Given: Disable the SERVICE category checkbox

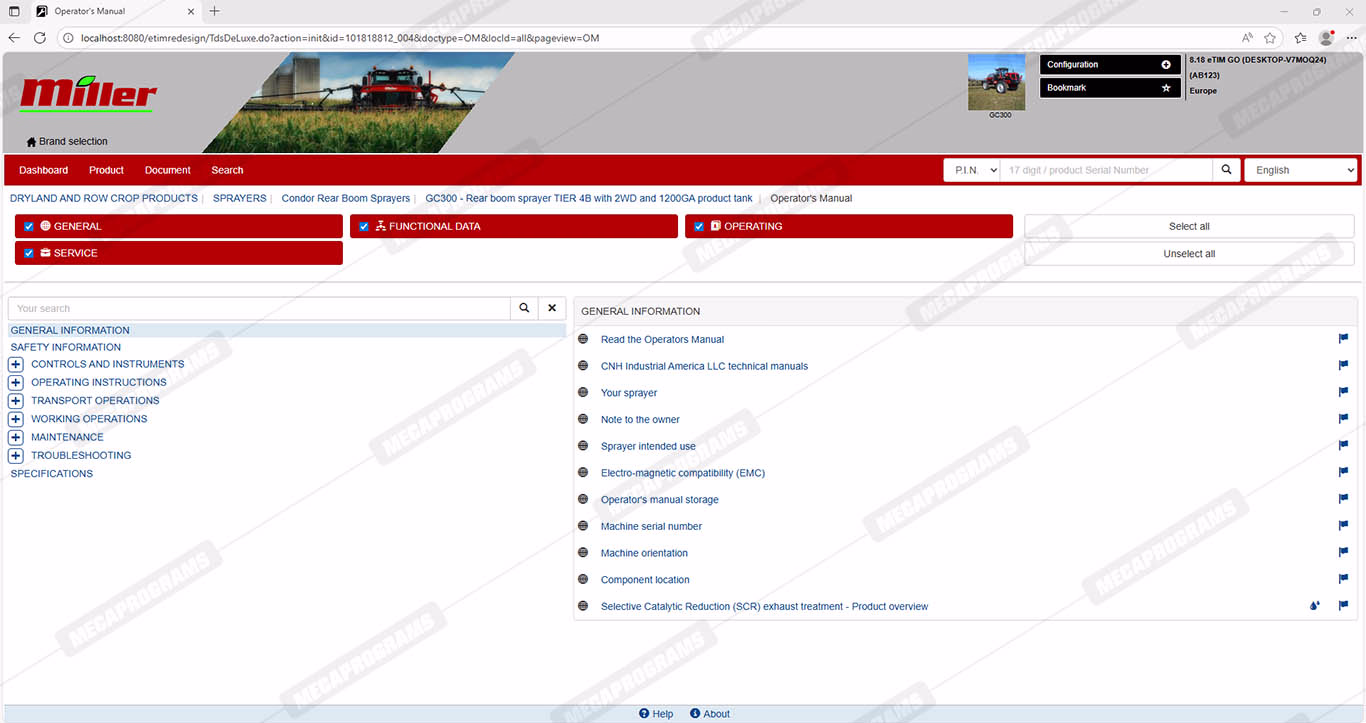Looking at the screenshot, I should tap(29, 254).
